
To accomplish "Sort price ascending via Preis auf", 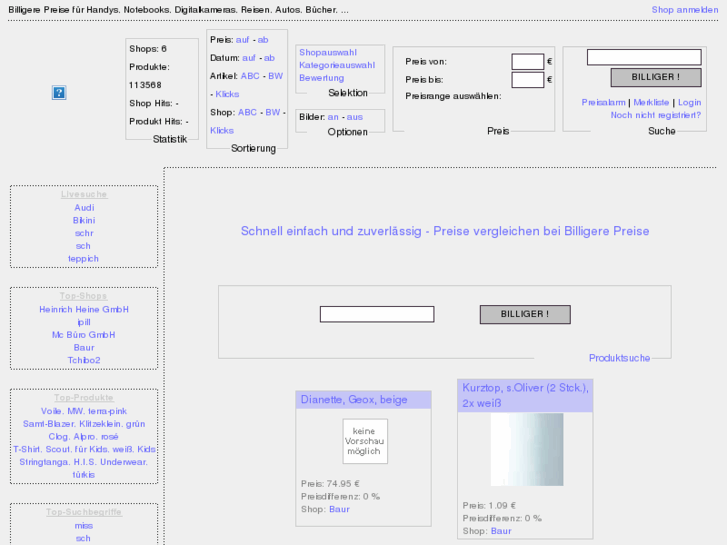I will pos(242,40).
